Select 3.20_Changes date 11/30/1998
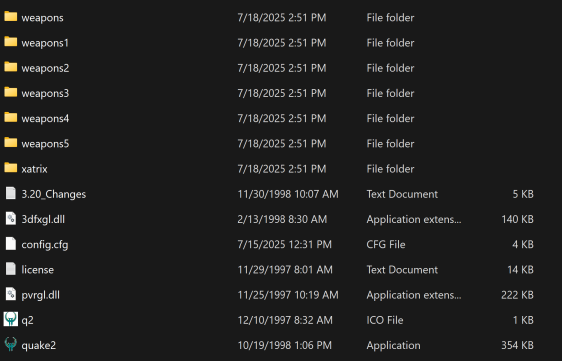The width and height of the screenshot is (562, 361). [x=288, y=194]
